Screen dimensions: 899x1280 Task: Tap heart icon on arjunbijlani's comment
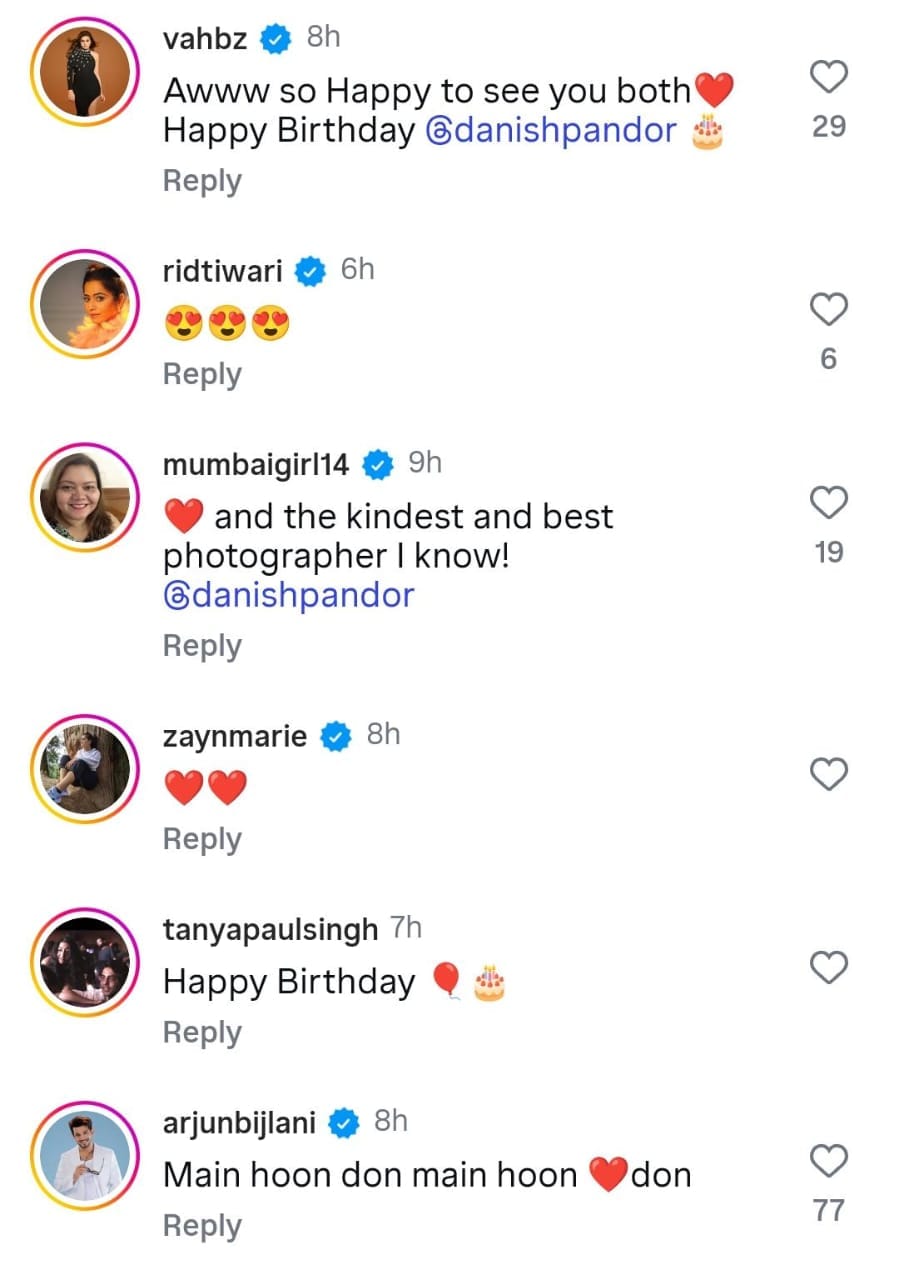click(828, 1162)
